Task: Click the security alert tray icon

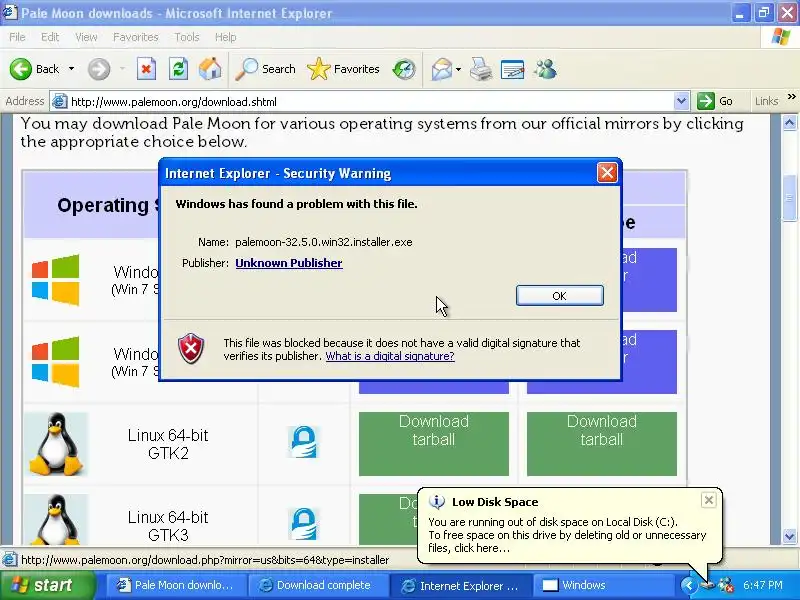Action: pos(726,585)
